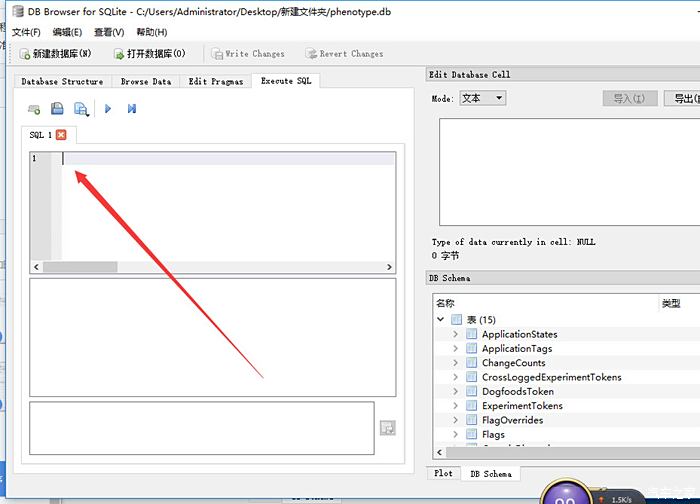Viewport: 700px width, 504px height.
Task: Click the Write Changes toolbar button
Action: click(248, 54)
